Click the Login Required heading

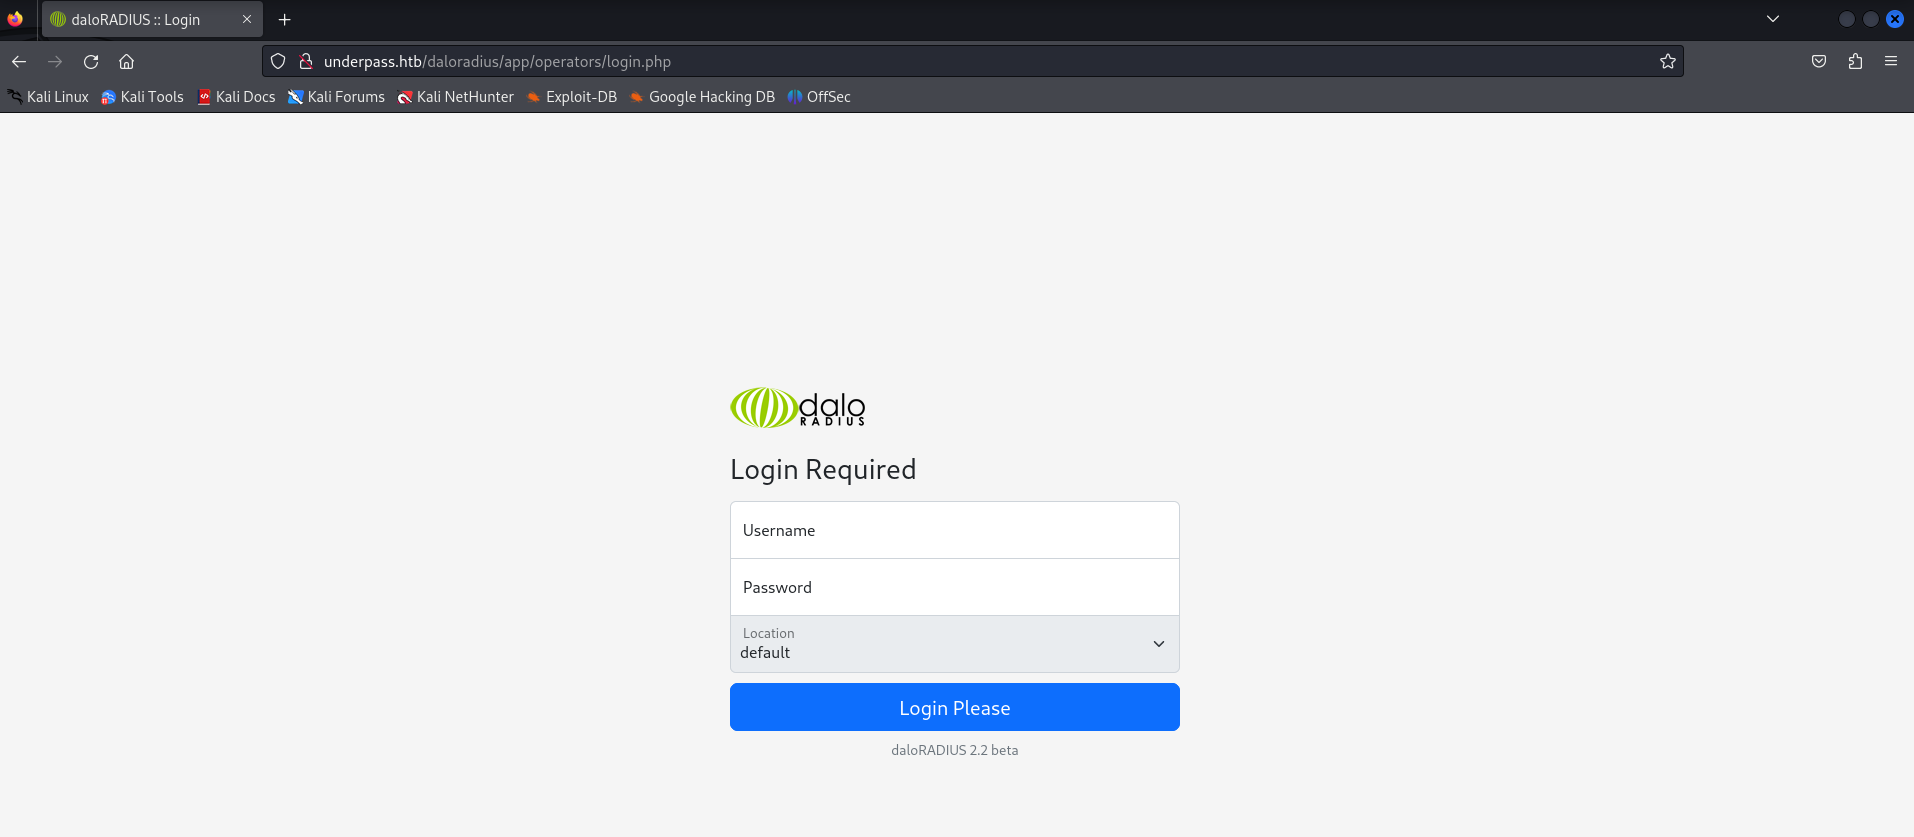point(823,470)
